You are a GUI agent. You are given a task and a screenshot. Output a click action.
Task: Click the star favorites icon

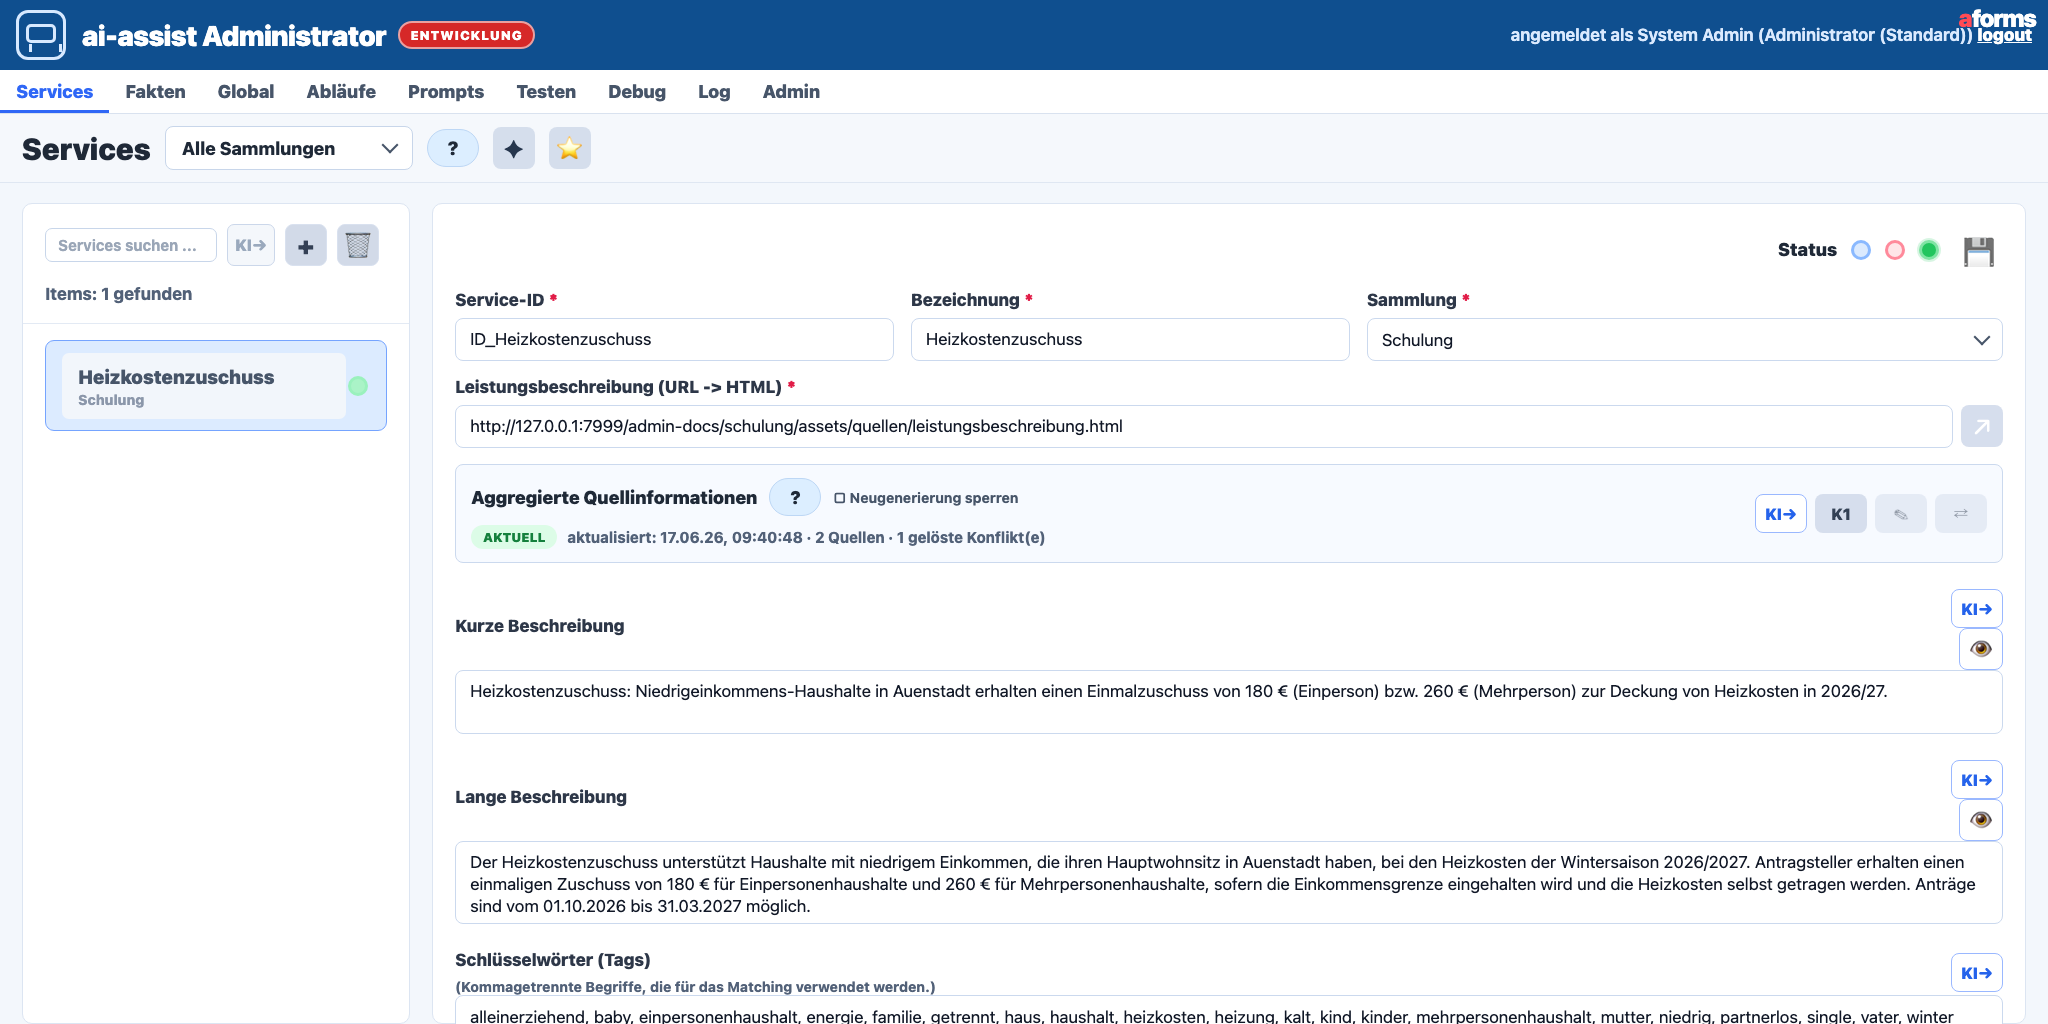(570, 148)
